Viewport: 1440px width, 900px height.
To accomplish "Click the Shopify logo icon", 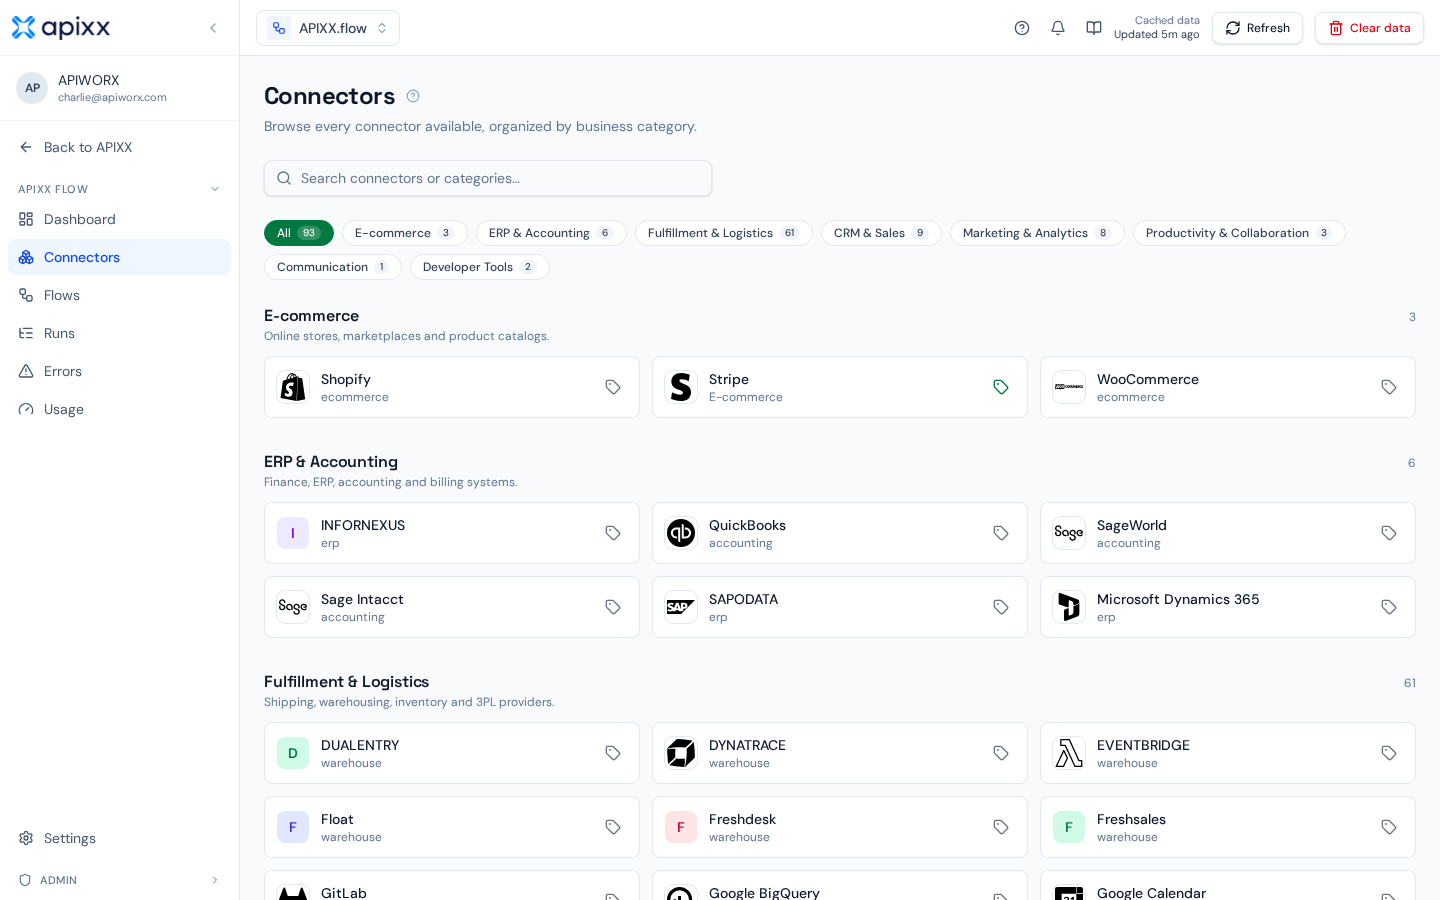I will click(293, 387).
